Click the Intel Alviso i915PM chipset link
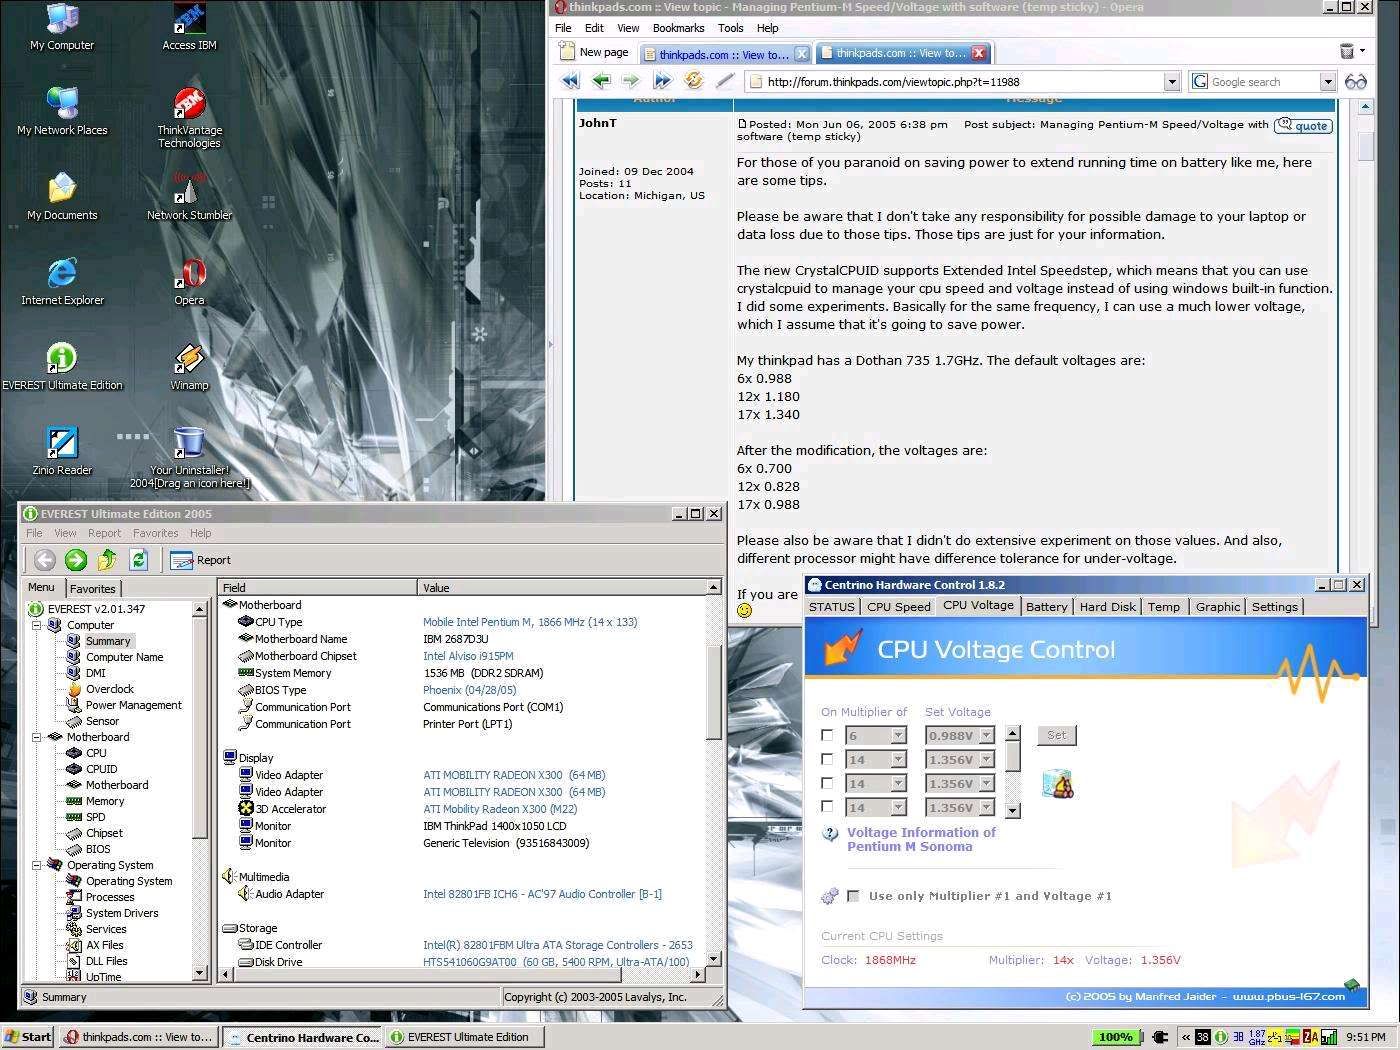 click(468, 656)
